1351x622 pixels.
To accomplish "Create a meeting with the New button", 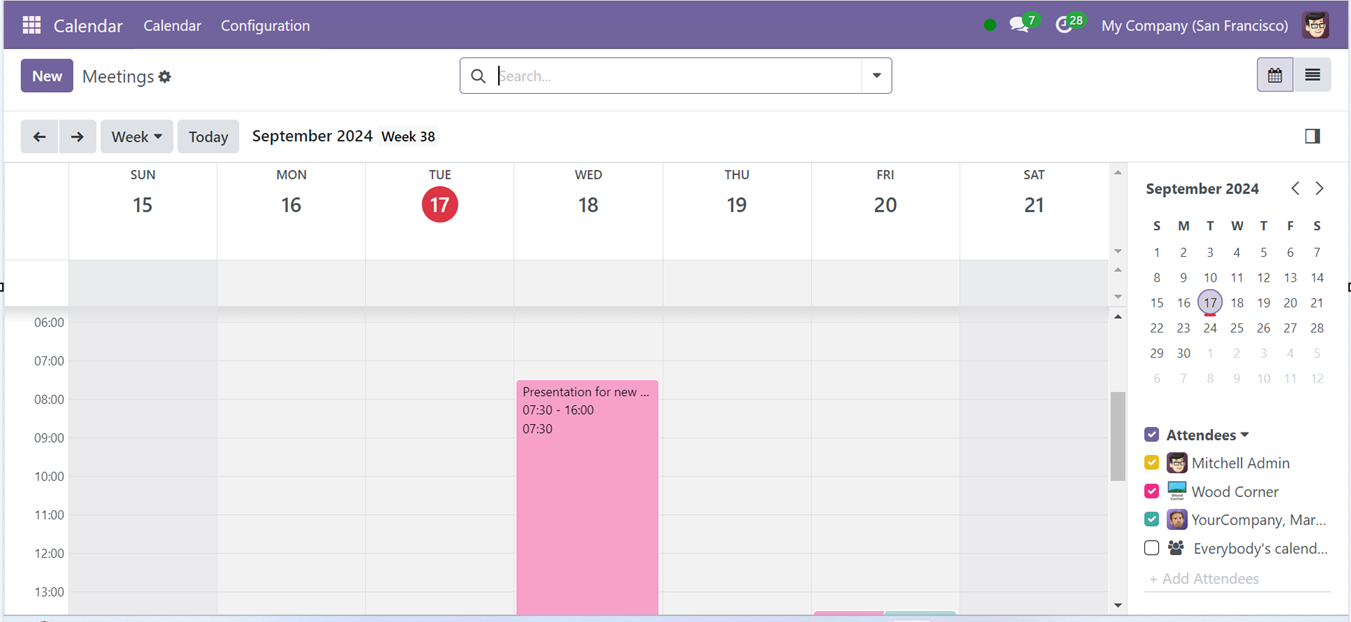I will click(46, 75).
